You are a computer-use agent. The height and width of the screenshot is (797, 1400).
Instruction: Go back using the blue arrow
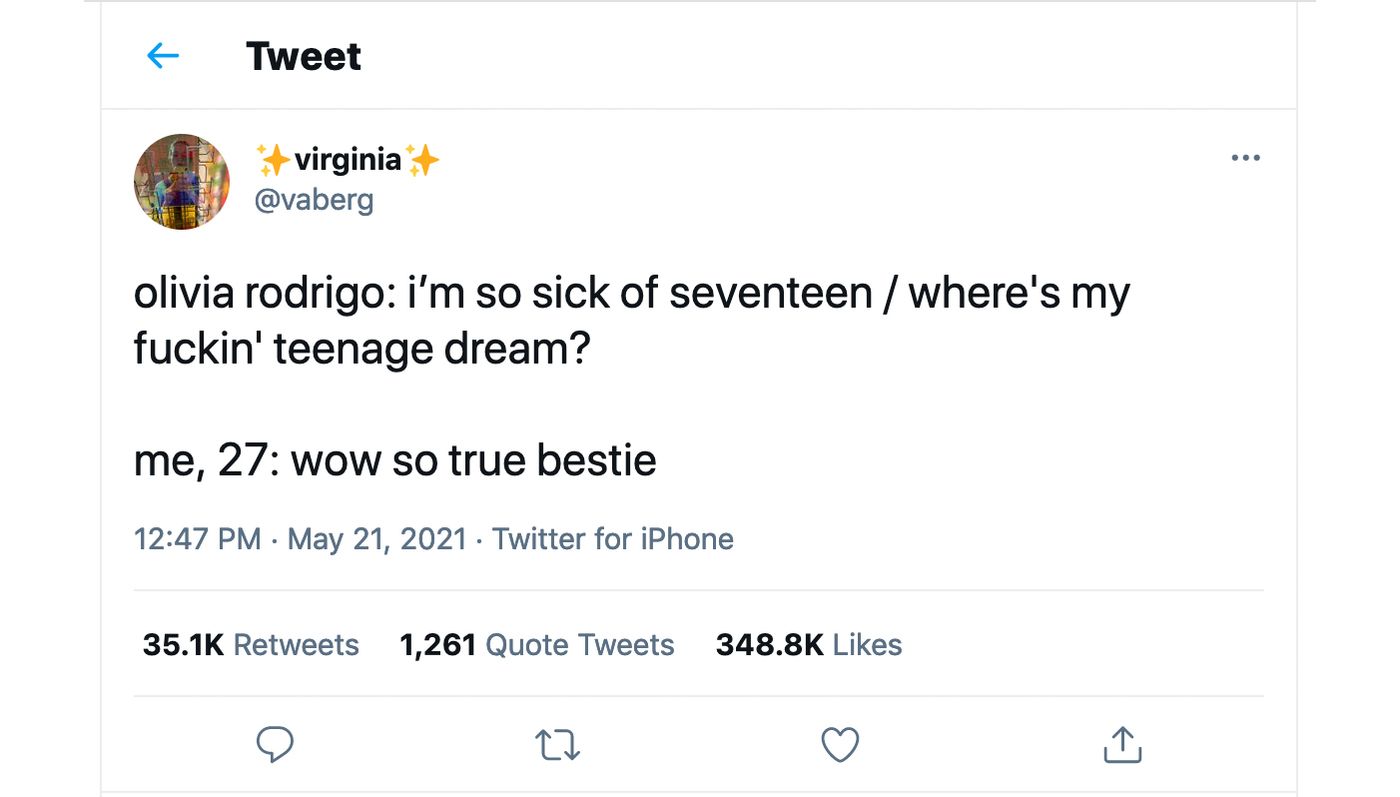pyautogui.click(x=163, y=56)
